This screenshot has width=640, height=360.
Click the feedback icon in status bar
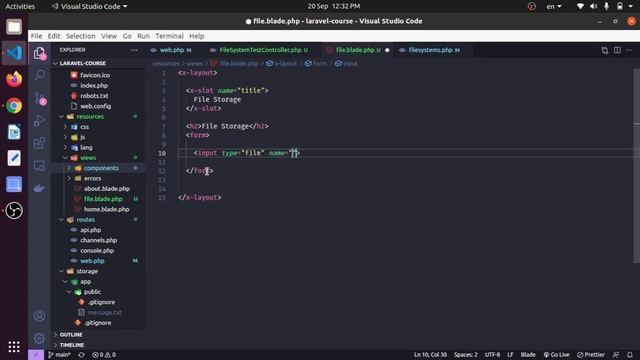click(x=616, y=355)
